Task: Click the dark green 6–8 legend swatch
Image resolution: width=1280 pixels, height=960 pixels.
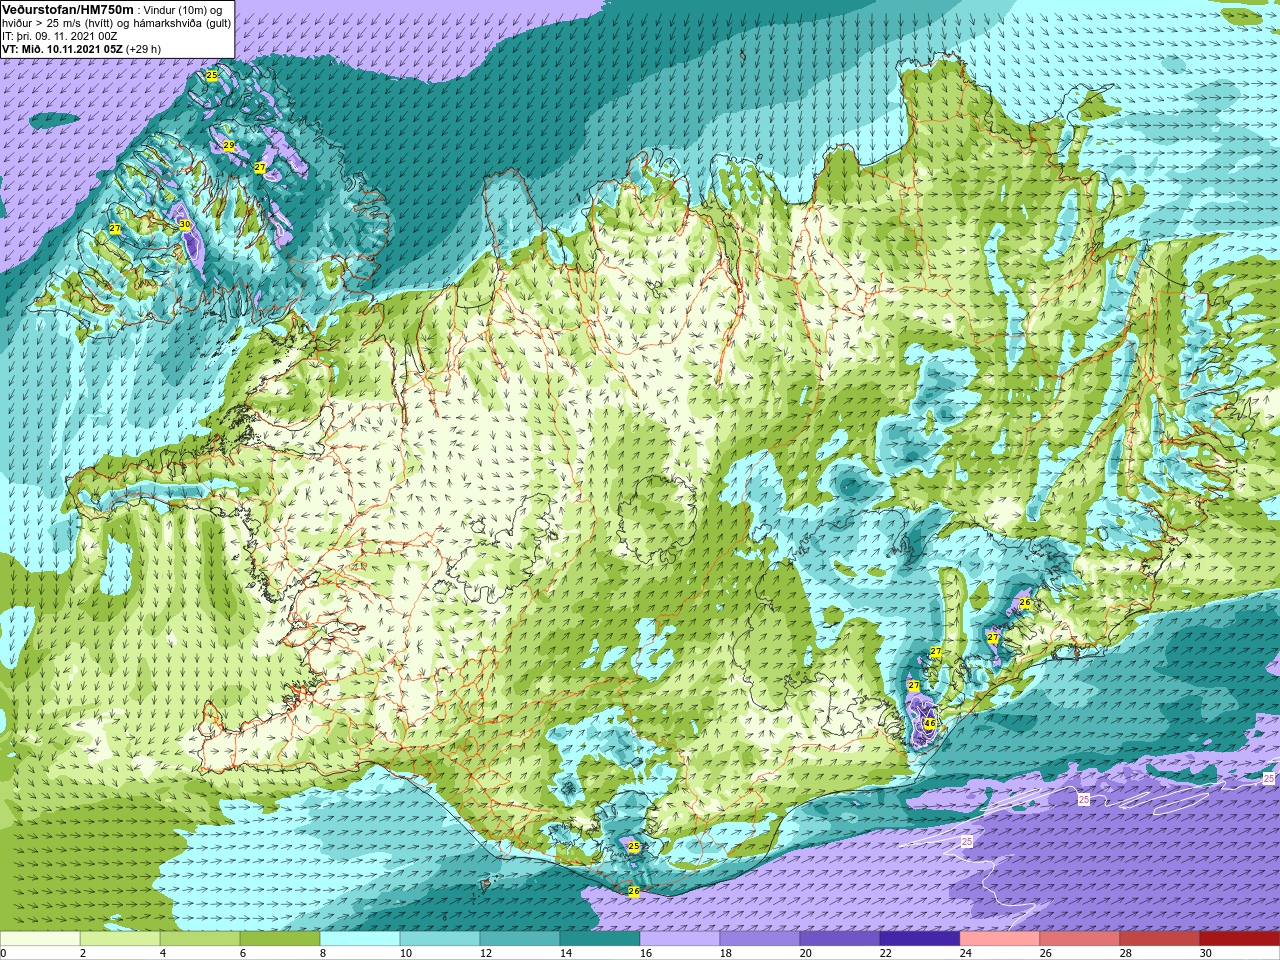Action: coord(280,939)
